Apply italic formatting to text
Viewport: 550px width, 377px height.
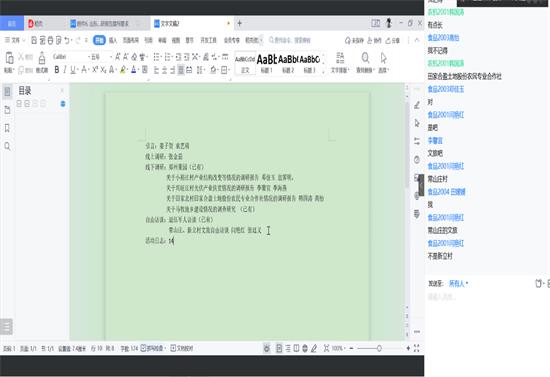coord(65,70)
